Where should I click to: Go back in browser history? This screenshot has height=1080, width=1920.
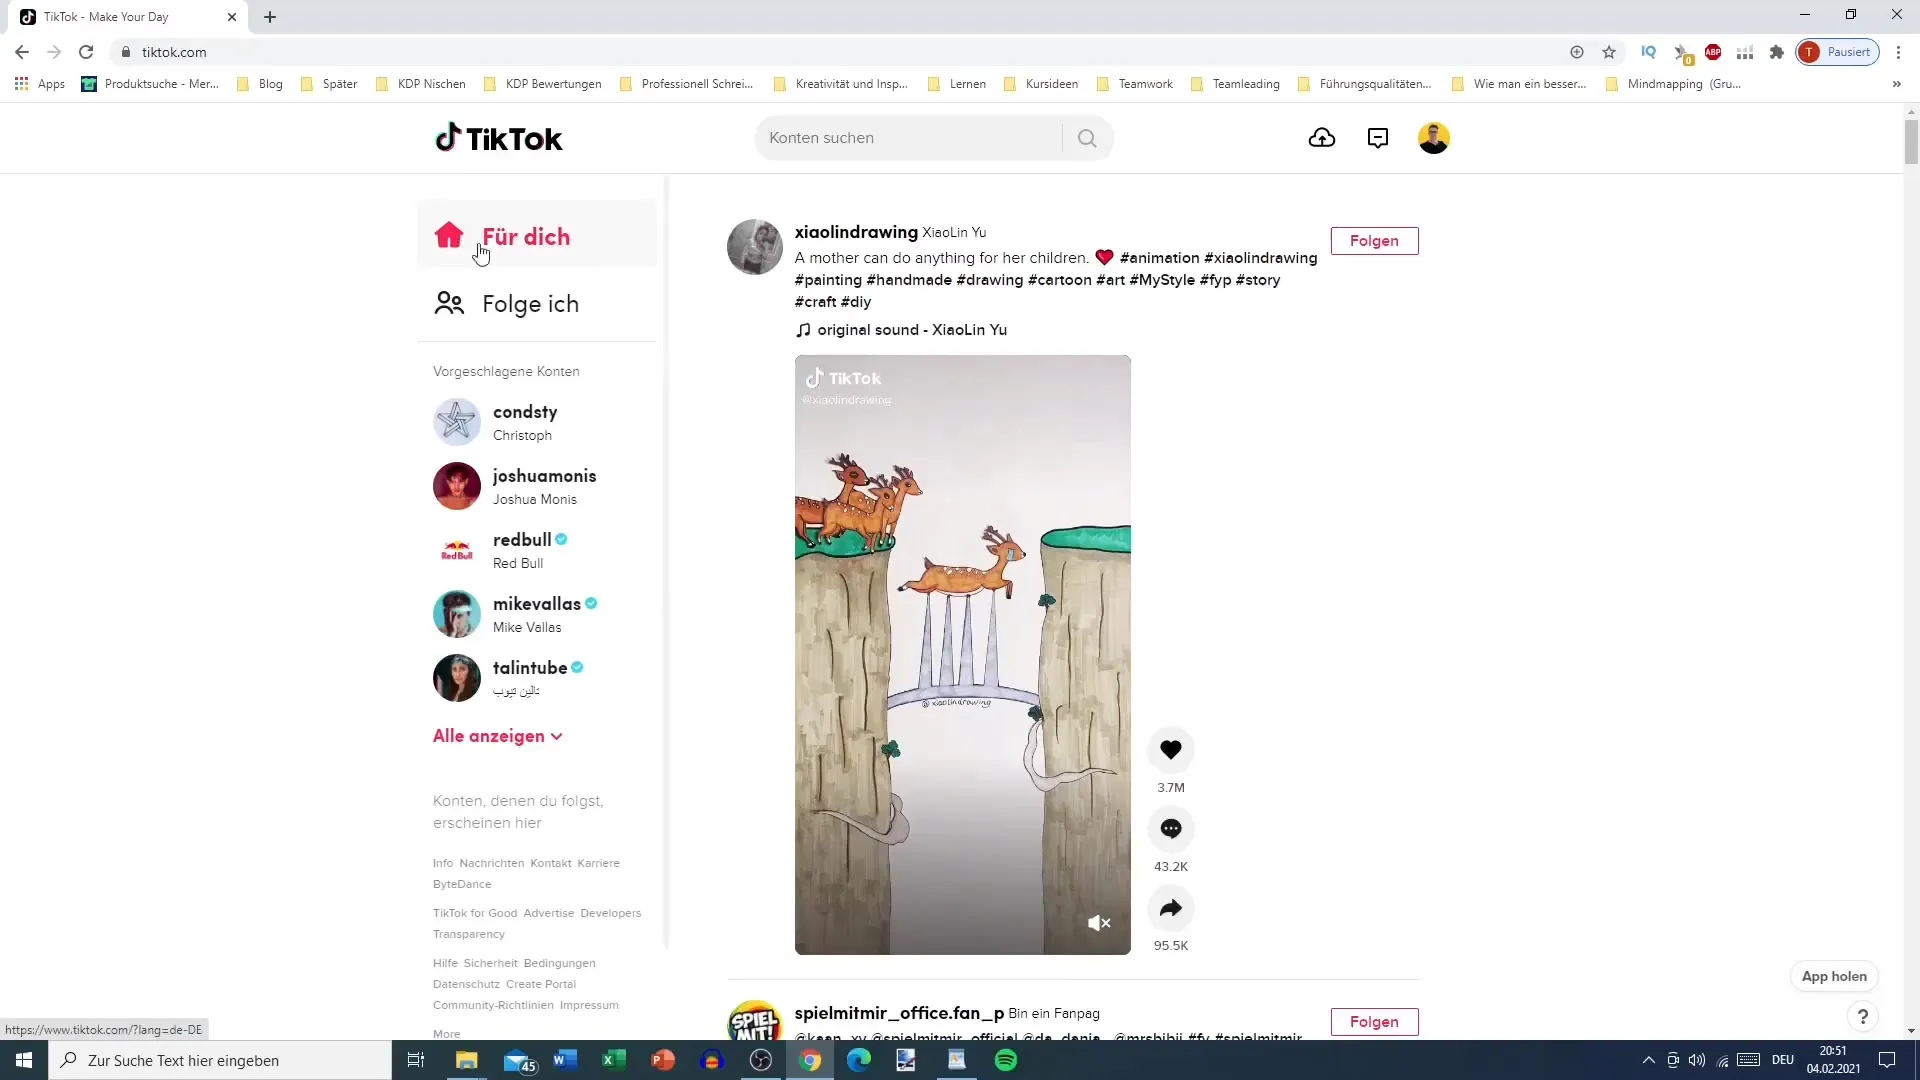click(x=22, y=52)
